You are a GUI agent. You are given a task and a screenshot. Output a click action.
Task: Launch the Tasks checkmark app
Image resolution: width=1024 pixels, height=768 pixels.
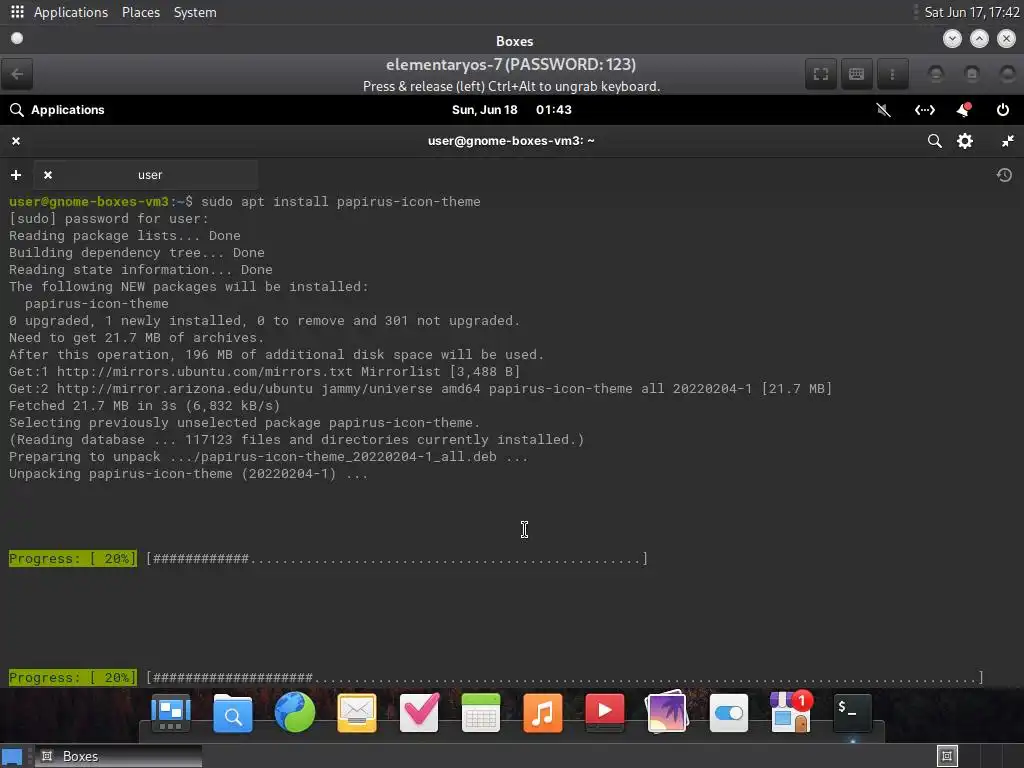coord(419,712)
